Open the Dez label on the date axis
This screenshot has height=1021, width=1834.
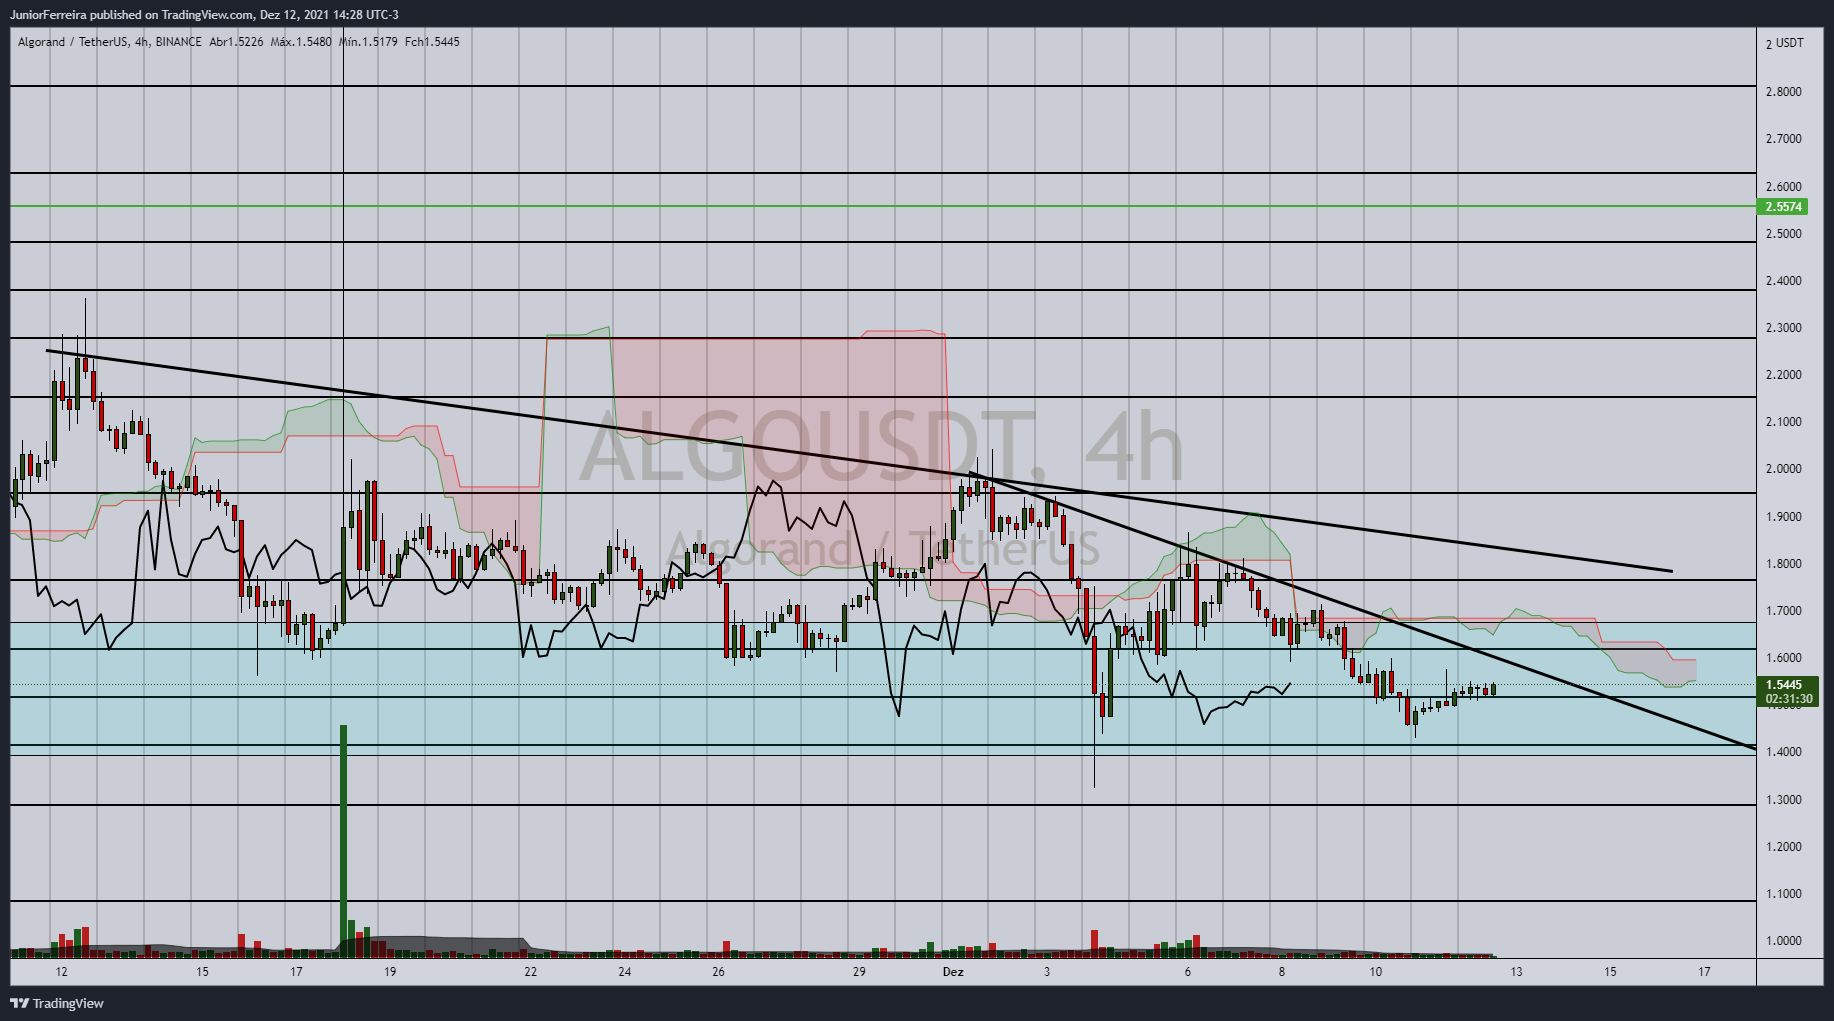click(x=951, y=971)
